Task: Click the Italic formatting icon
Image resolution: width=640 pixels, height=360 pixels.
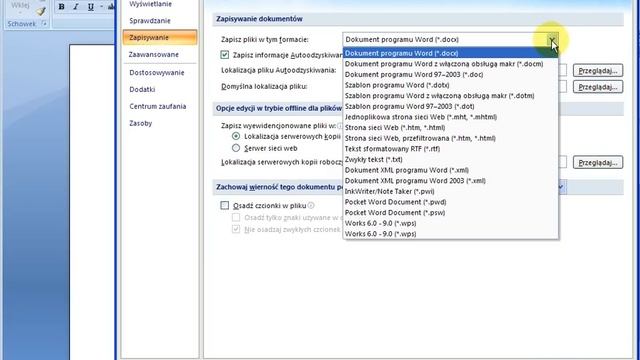Action: tap(76, 7)
